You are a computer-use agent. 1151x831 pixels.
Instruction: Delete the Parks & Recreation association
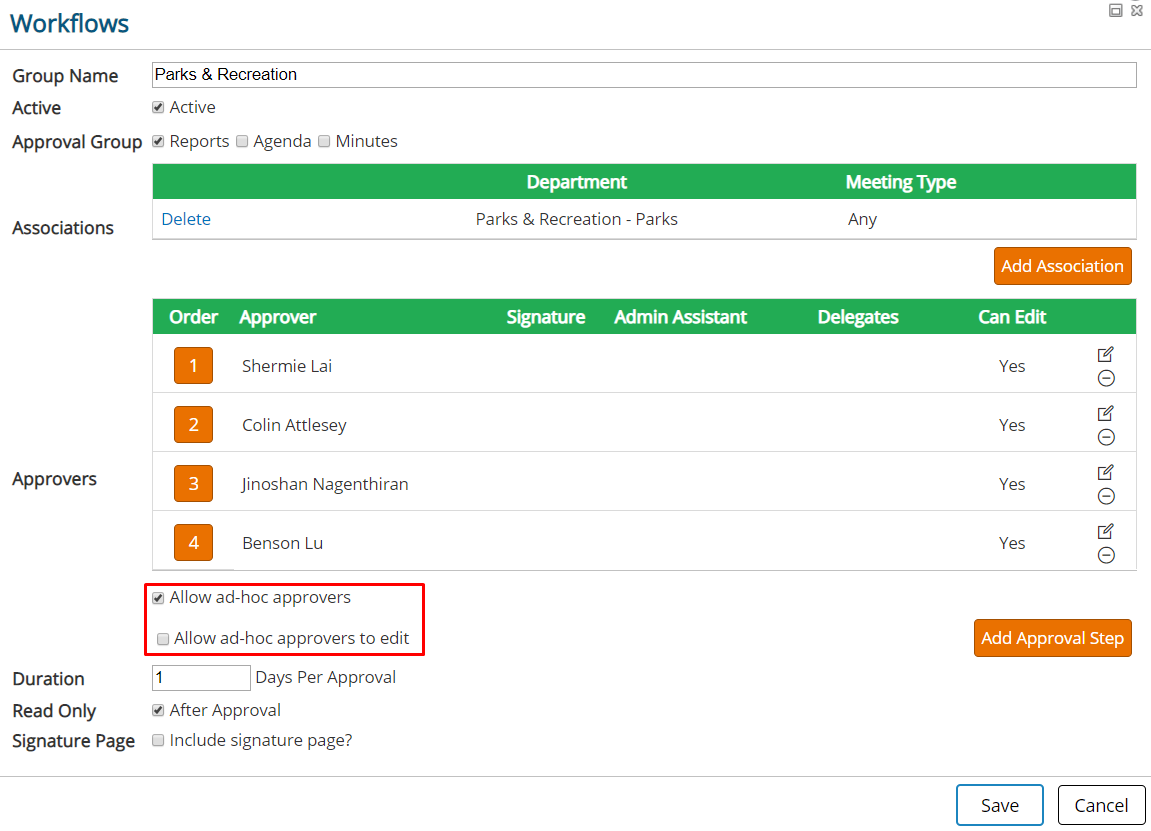click(186, 219)
